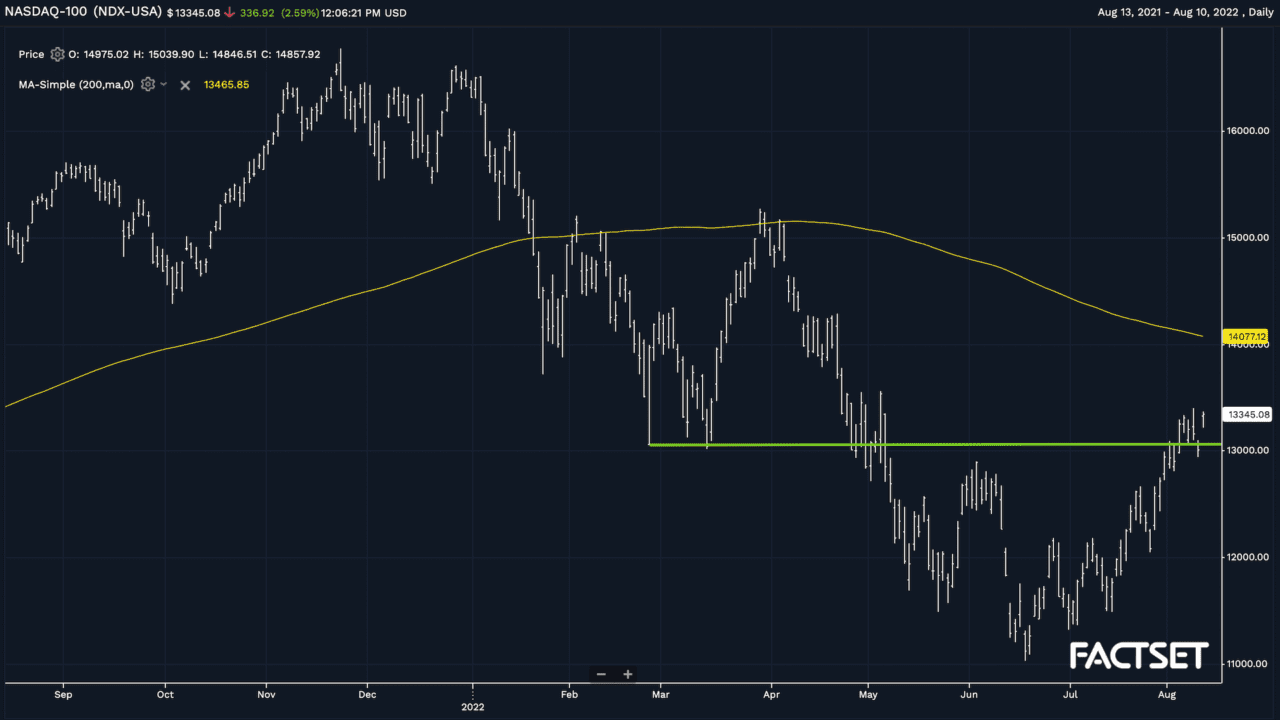Click the 2022 year marker on time axis

coord(472,706)
